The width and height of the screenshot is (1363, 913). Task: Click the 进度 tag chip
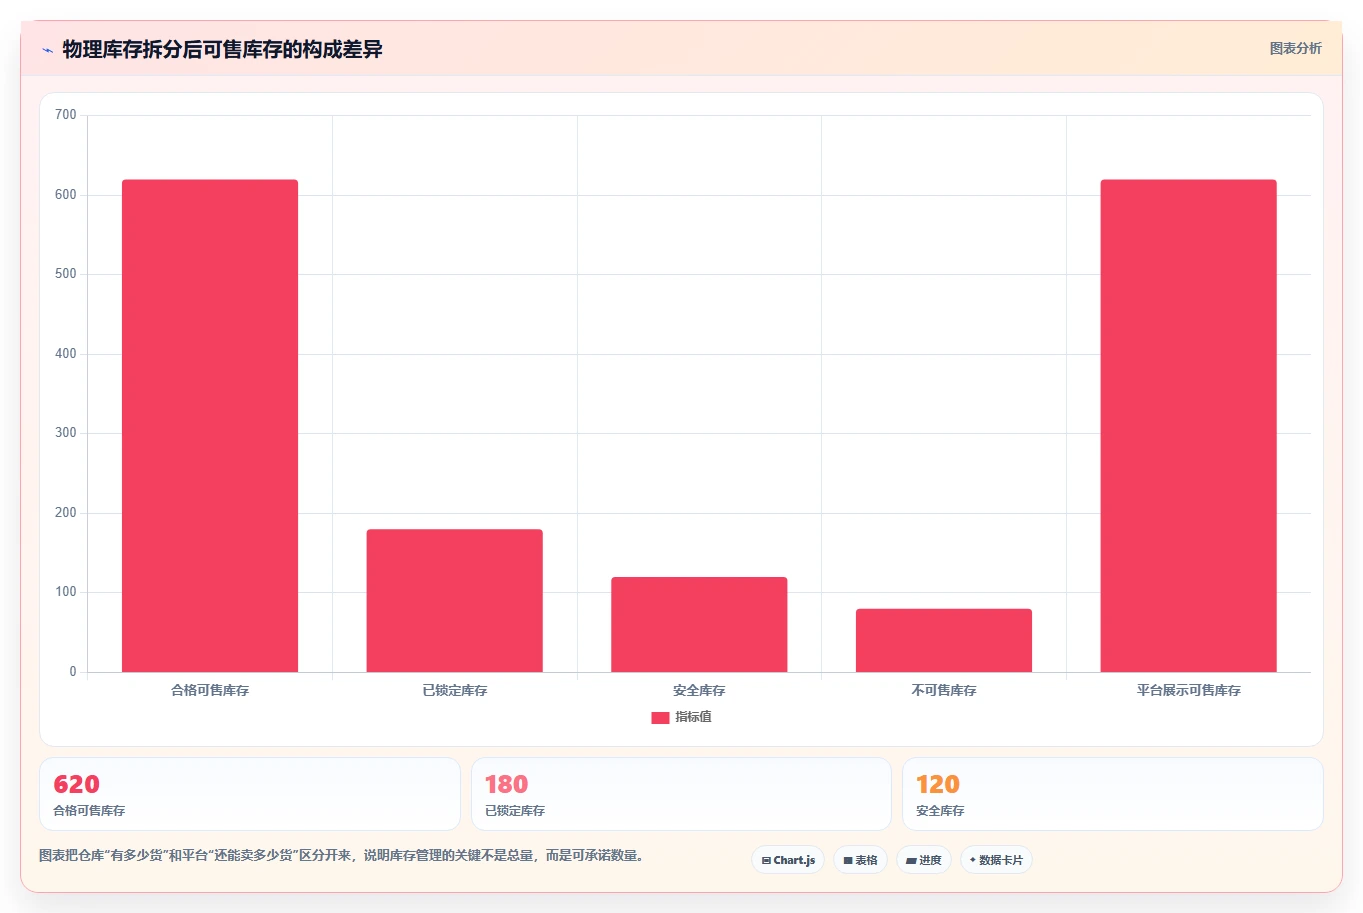point(924,860)
